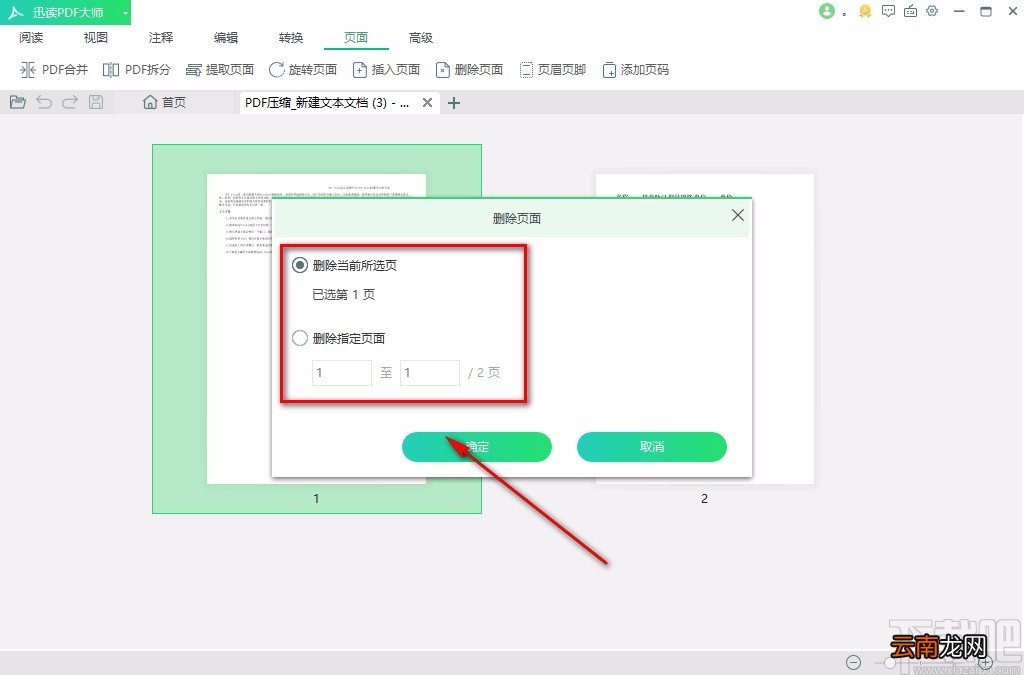Select page 2 thumbnail
Image resolution: width=1024 pixels, height=675 pixels.
pos(705,328)
